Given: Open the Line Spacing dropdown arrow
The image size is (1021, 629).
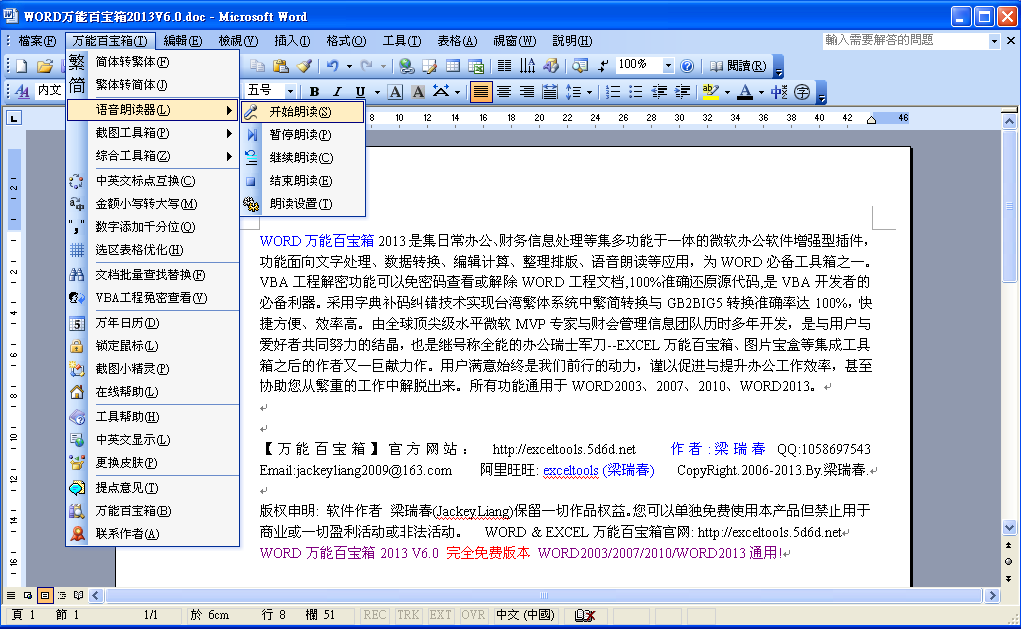Looking at the screenshot, I should (589, 92).
